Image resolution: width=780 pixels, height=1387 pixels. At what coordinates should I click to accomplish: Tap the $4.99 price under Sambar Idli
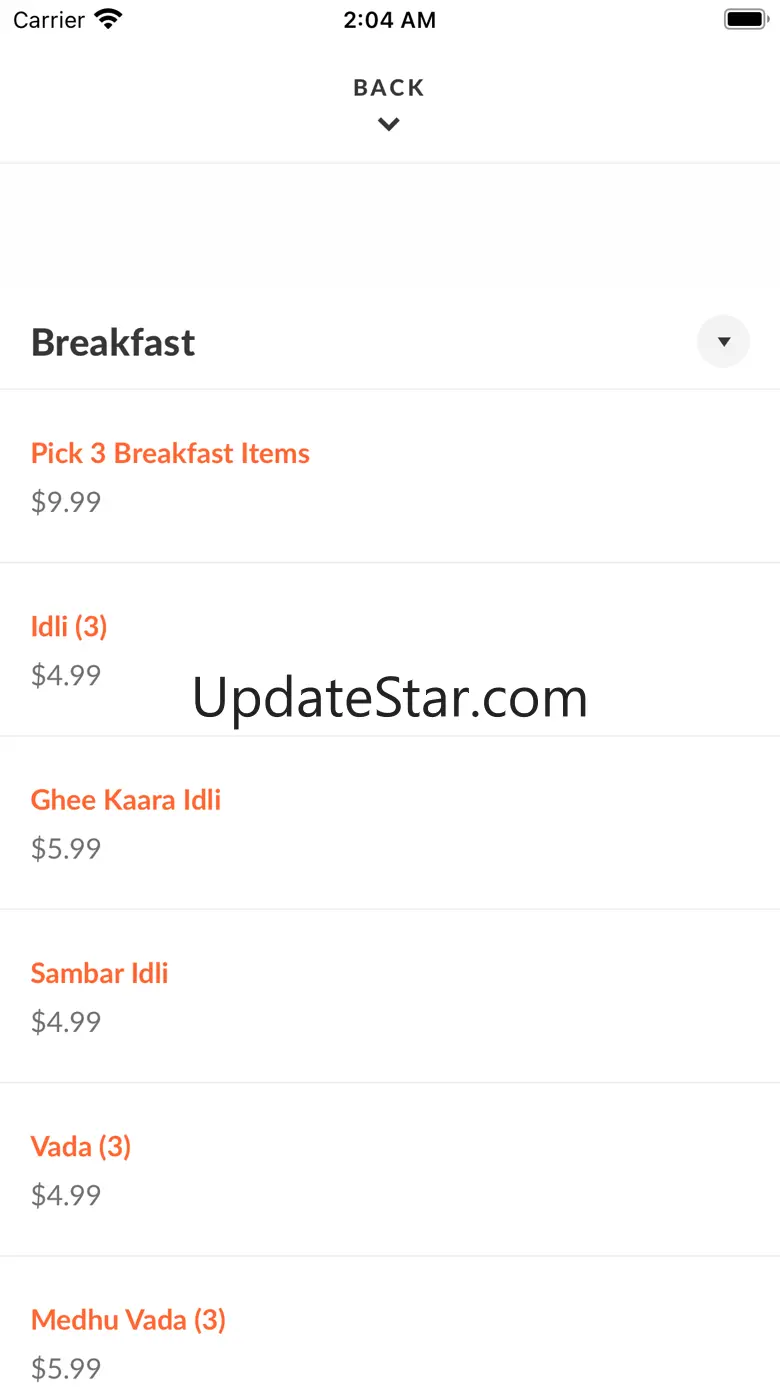(66, 1021)
